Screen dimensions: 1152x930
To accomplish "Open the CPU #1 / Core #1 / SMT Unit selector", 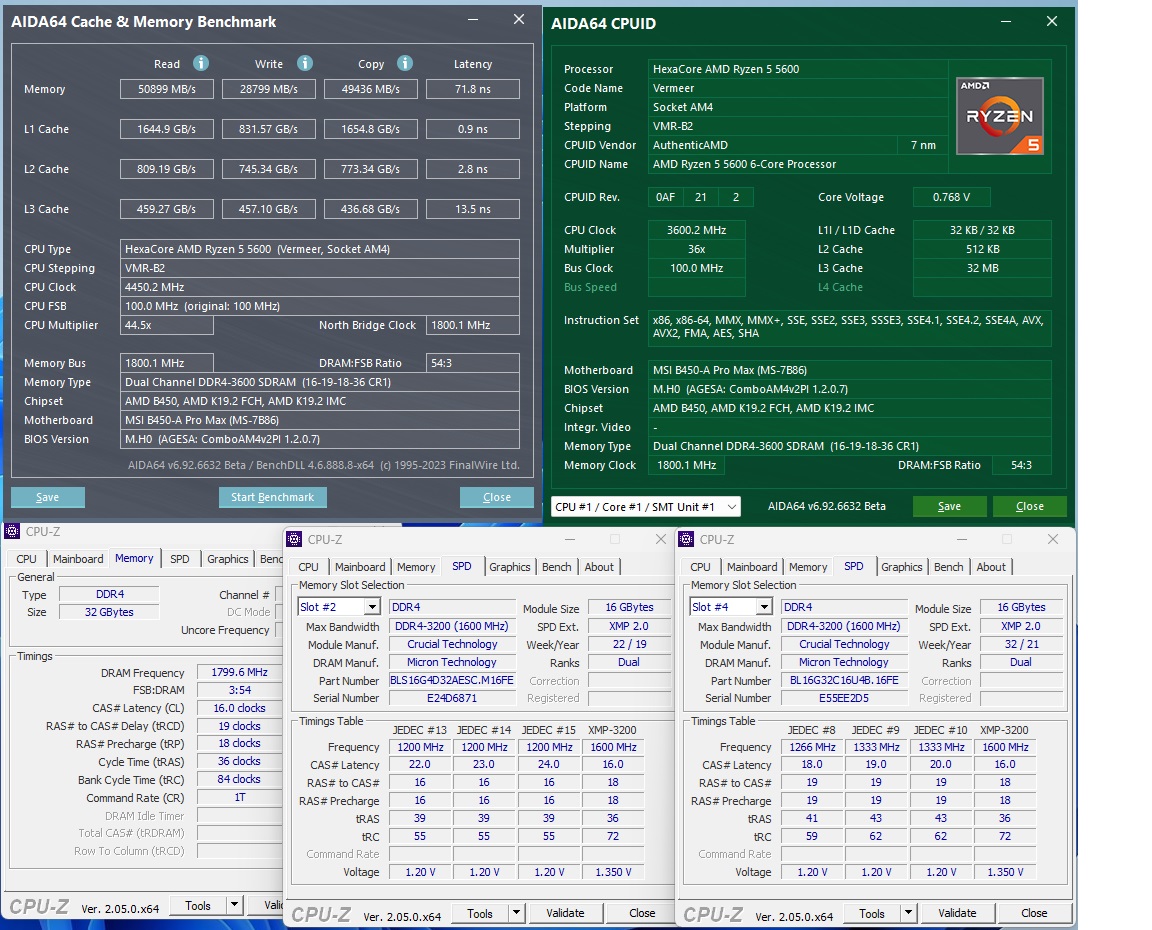I will pyautogui.click(x=646, y=507).
